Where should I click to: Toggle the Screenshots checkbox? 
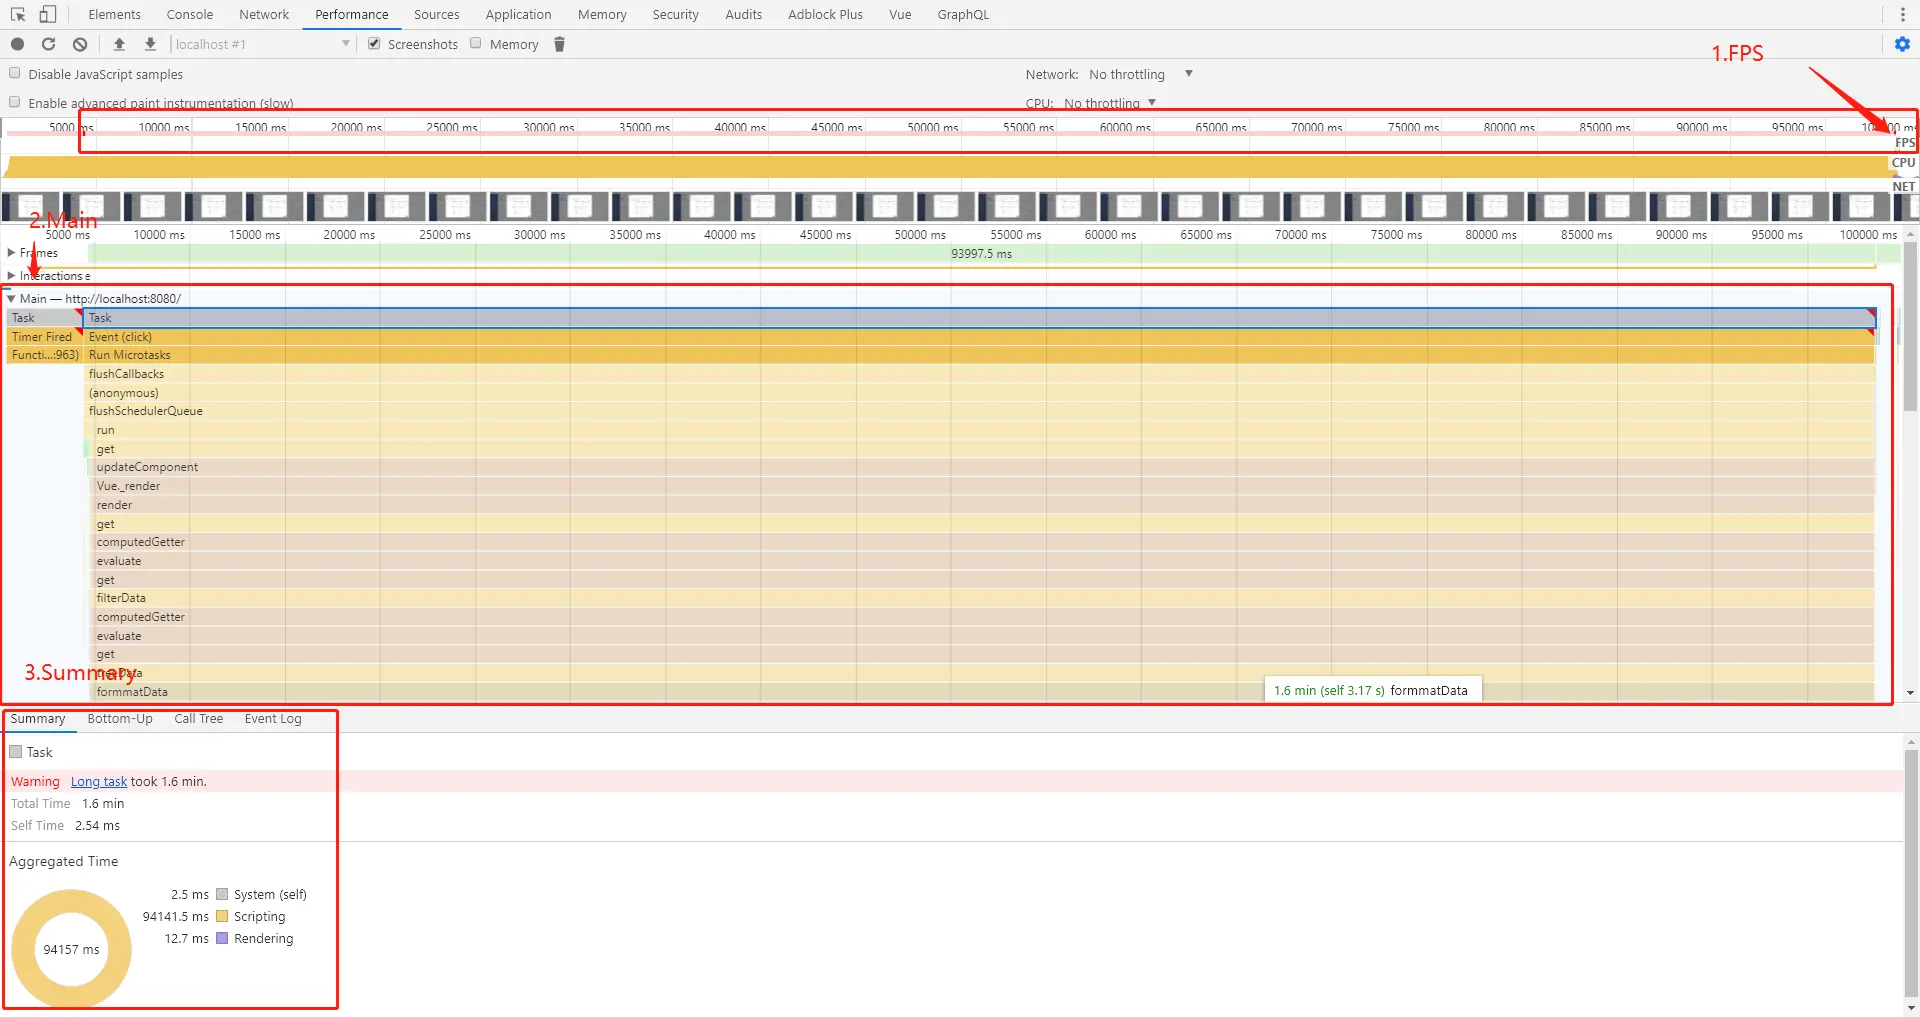click(x=374, y=43)
